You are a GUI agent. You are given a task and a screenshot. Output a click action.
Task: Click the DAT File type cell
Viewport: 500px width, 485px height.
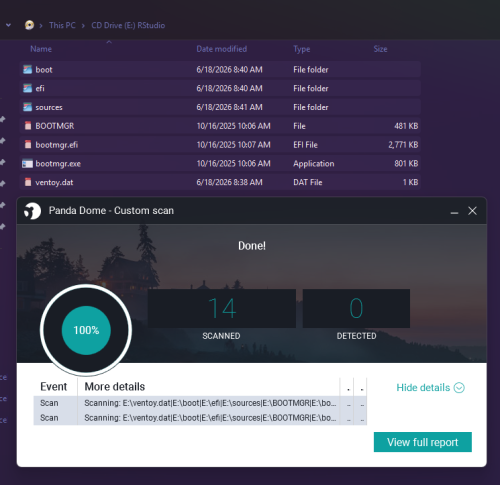coord(308,182)
